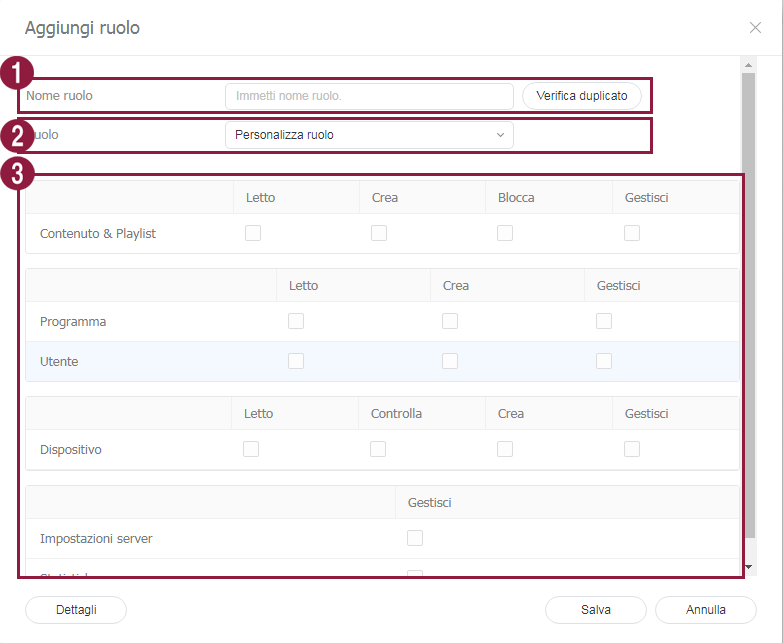Enable Letto for Contenuto & Playlist
The height and width of the screenshot is (643, 783).
pos(253,233)
